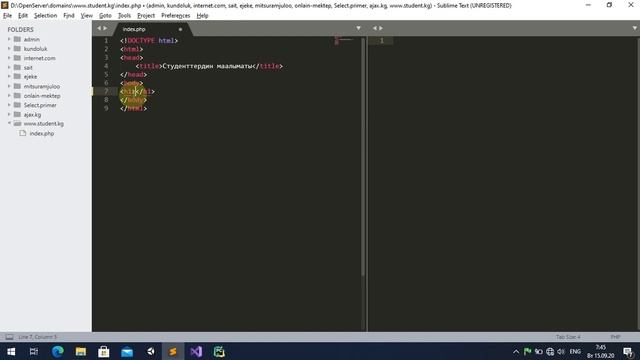Expand the sait folder arrow
640x360 pixels.
[9, 67]
